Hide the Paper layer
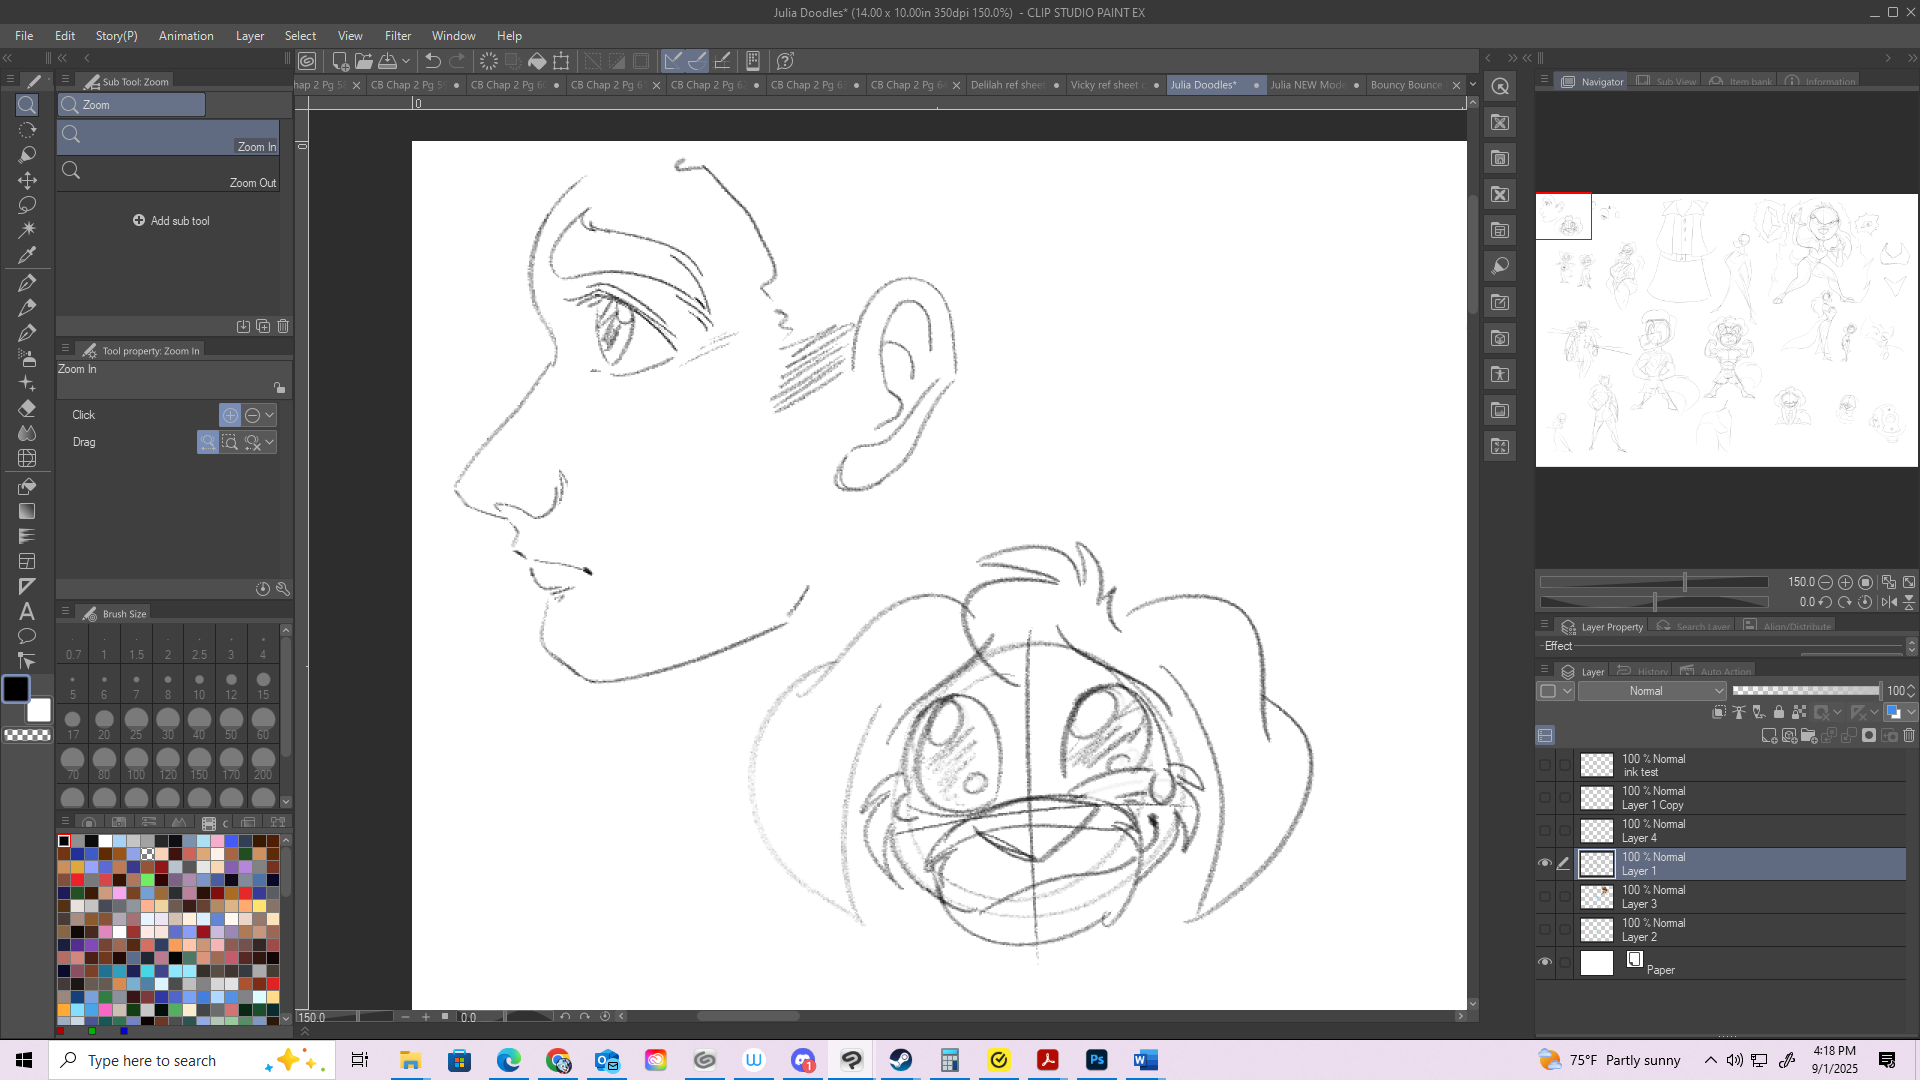The image size is (1920, 1080). point(1545,962)
